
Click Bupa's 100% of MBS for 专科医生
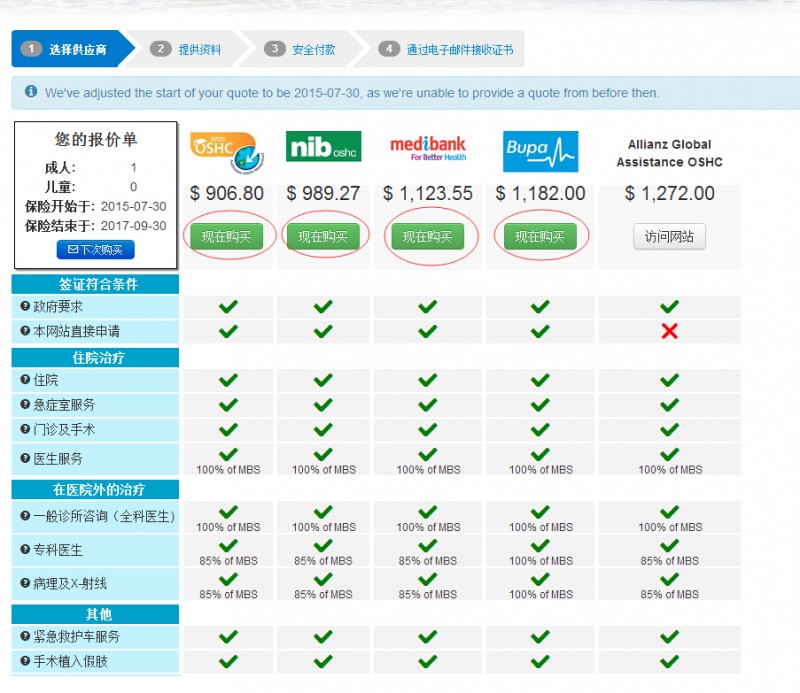click(x=541, y=560)
